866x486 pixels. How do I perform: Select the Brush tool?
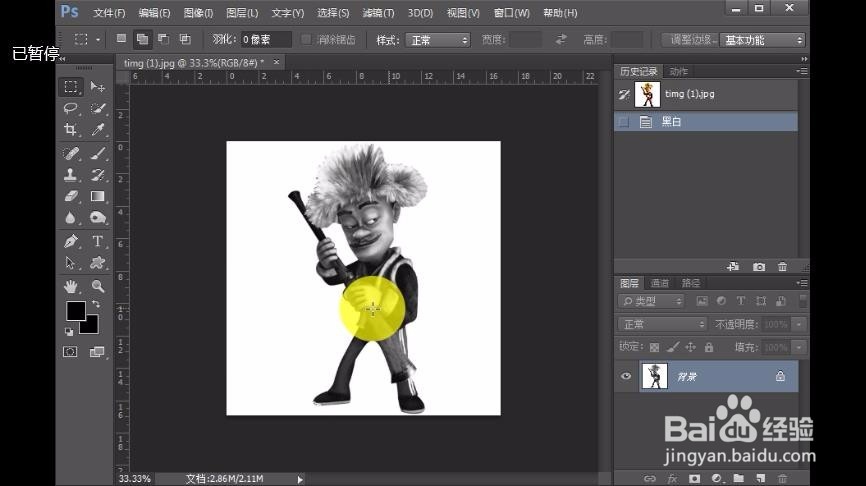point(98,153)
